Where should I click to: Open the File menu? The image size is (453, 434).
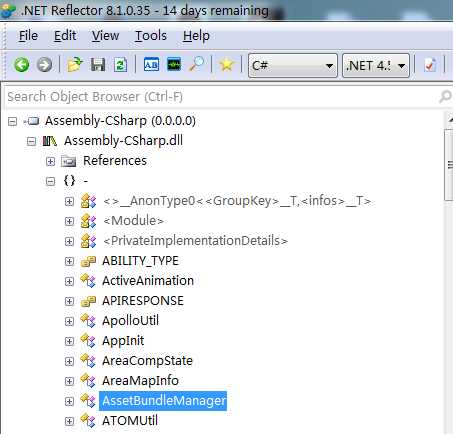tap(28, 36)
